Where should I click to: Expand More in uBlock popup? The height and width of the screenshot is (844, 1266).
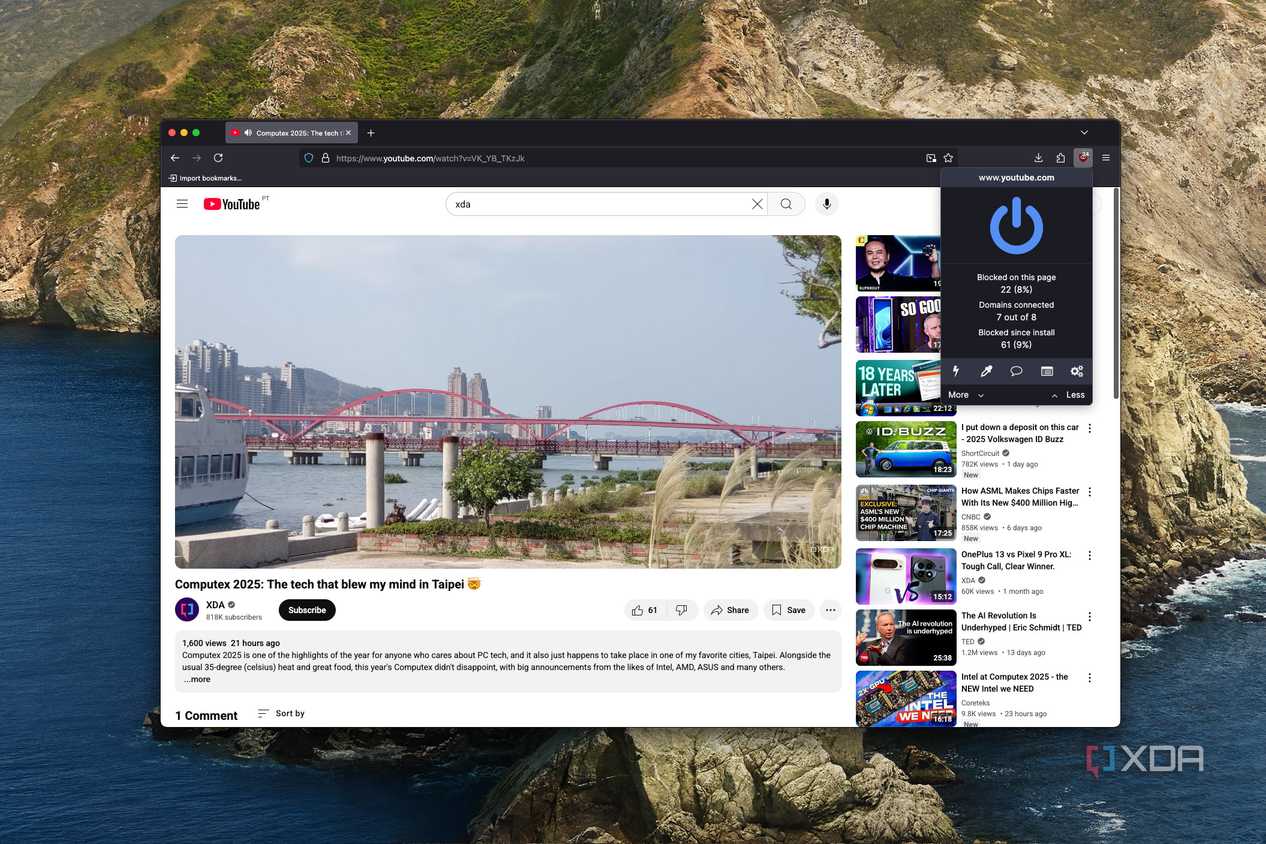point(966,395)
